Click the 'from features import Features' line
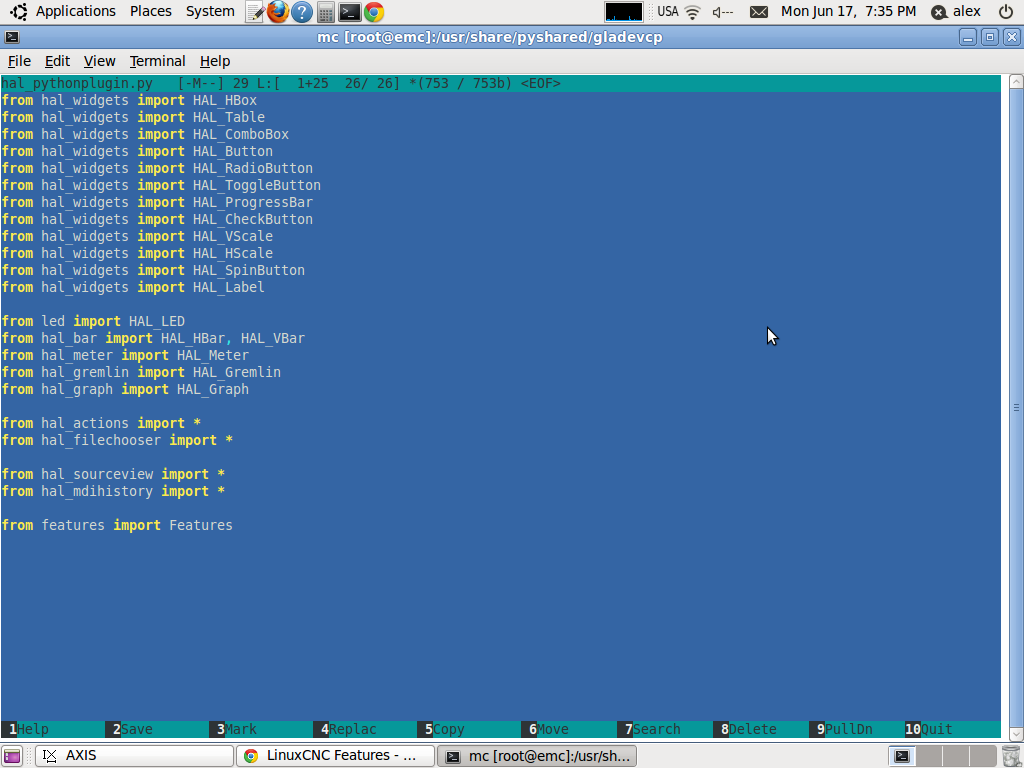This screenshot has height=768, width=1024. point(117,525)
